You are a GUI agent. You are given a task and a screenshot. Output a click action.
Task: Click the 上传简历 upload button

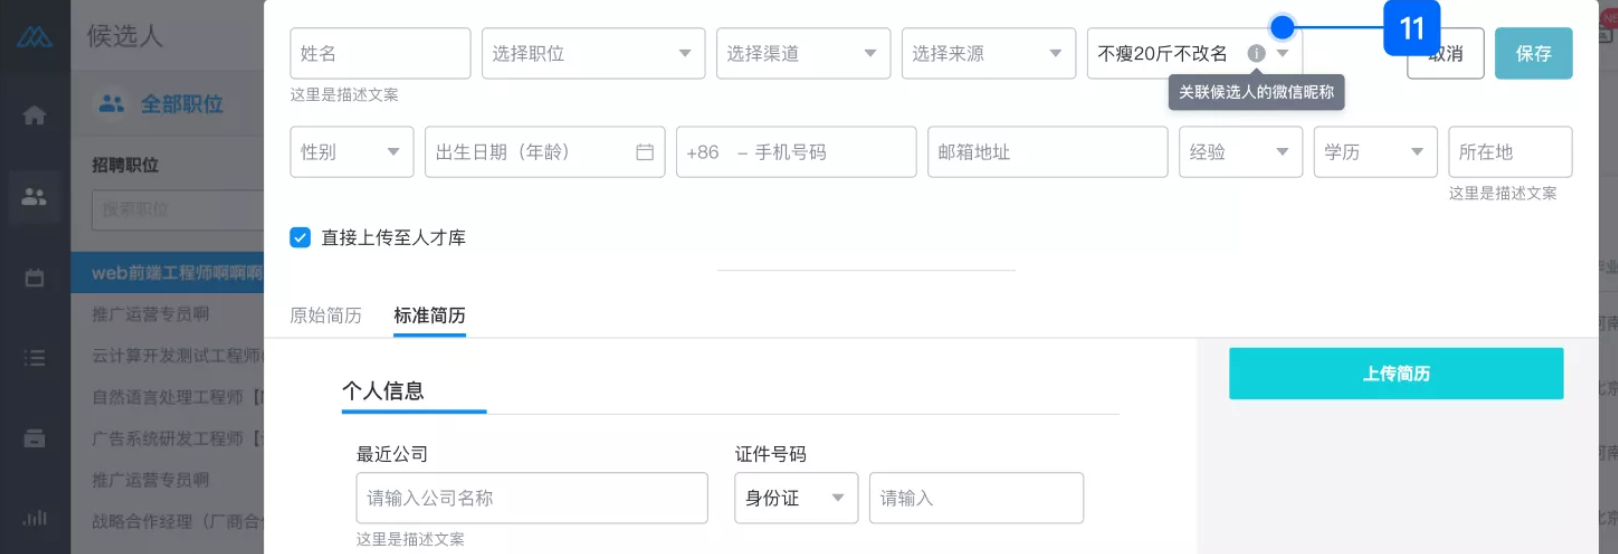click(1396, 373)
